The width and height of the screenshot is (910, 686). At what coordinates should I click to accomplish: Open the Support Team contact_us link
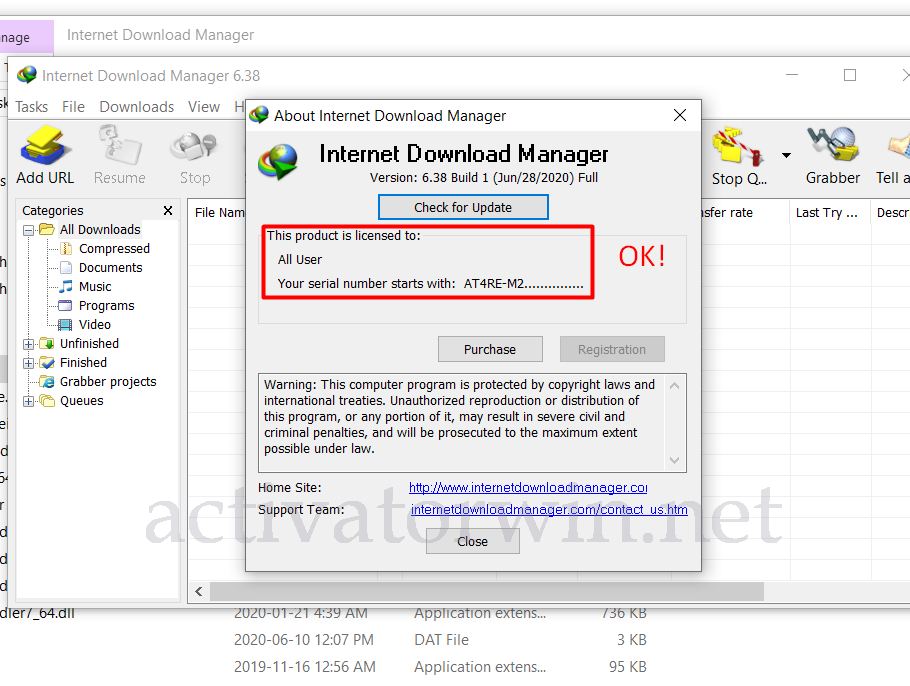549,510
